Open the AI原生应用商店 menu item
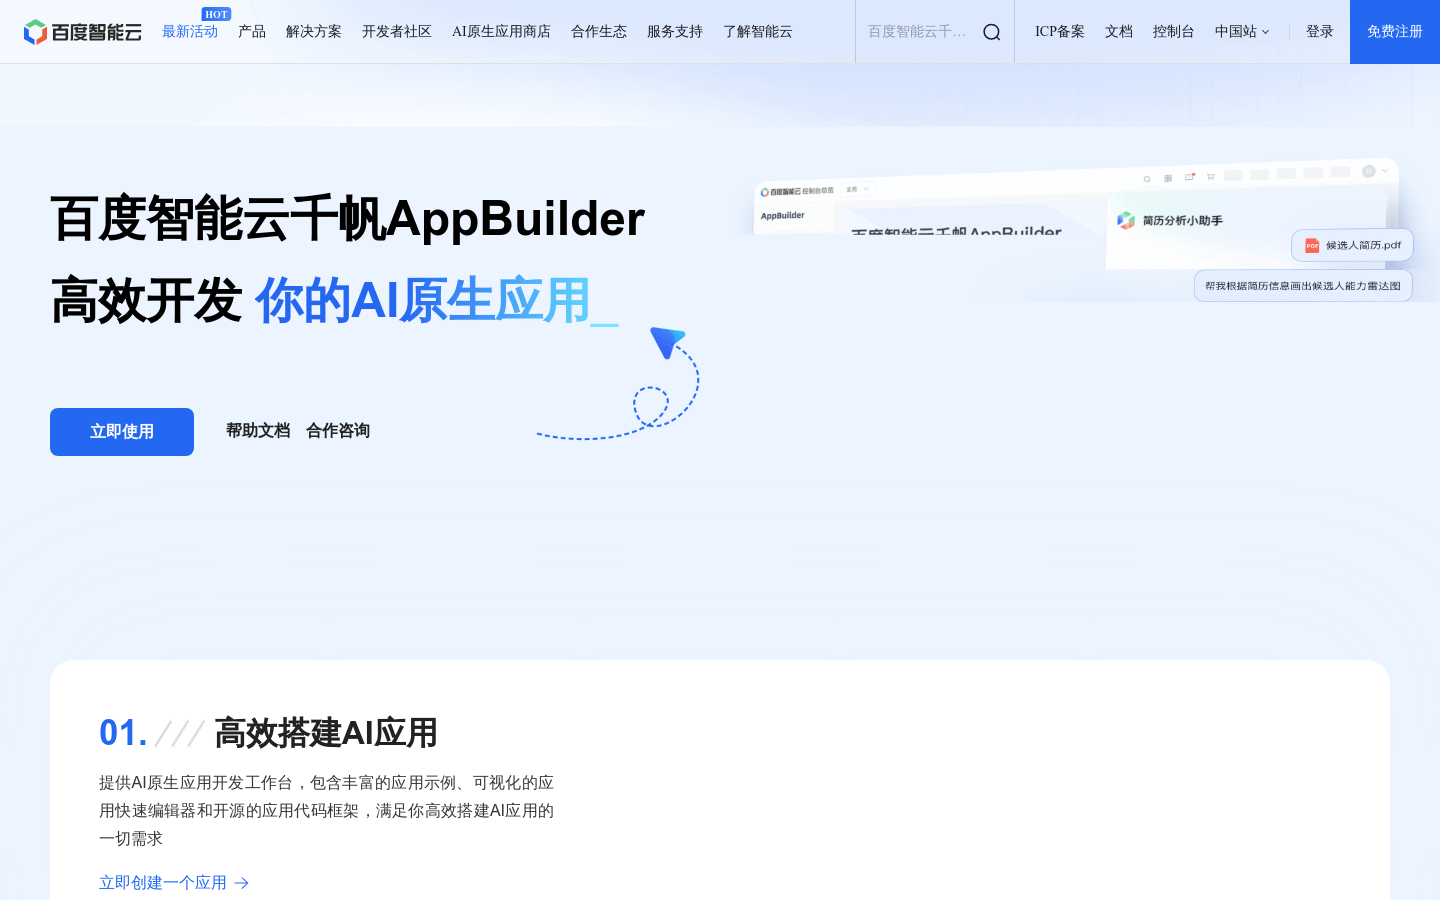1440x900 pixels. pos(501,31)
